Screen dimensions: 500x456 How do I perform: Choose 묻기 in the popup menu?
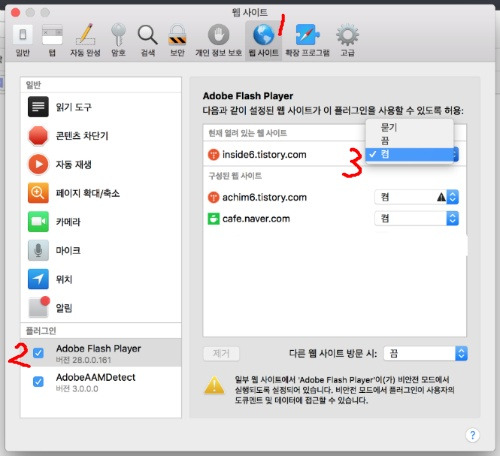(410, 127)
